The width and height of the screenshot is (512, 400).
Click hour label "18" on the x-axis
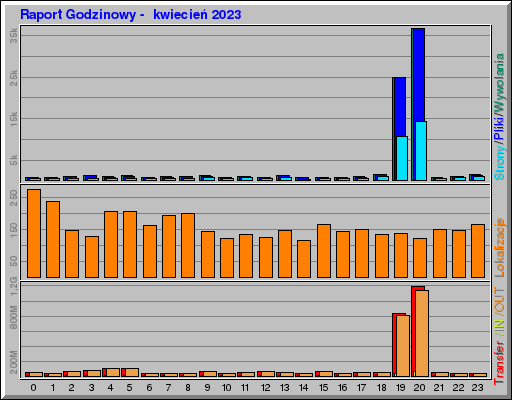[x=381, y=388]
